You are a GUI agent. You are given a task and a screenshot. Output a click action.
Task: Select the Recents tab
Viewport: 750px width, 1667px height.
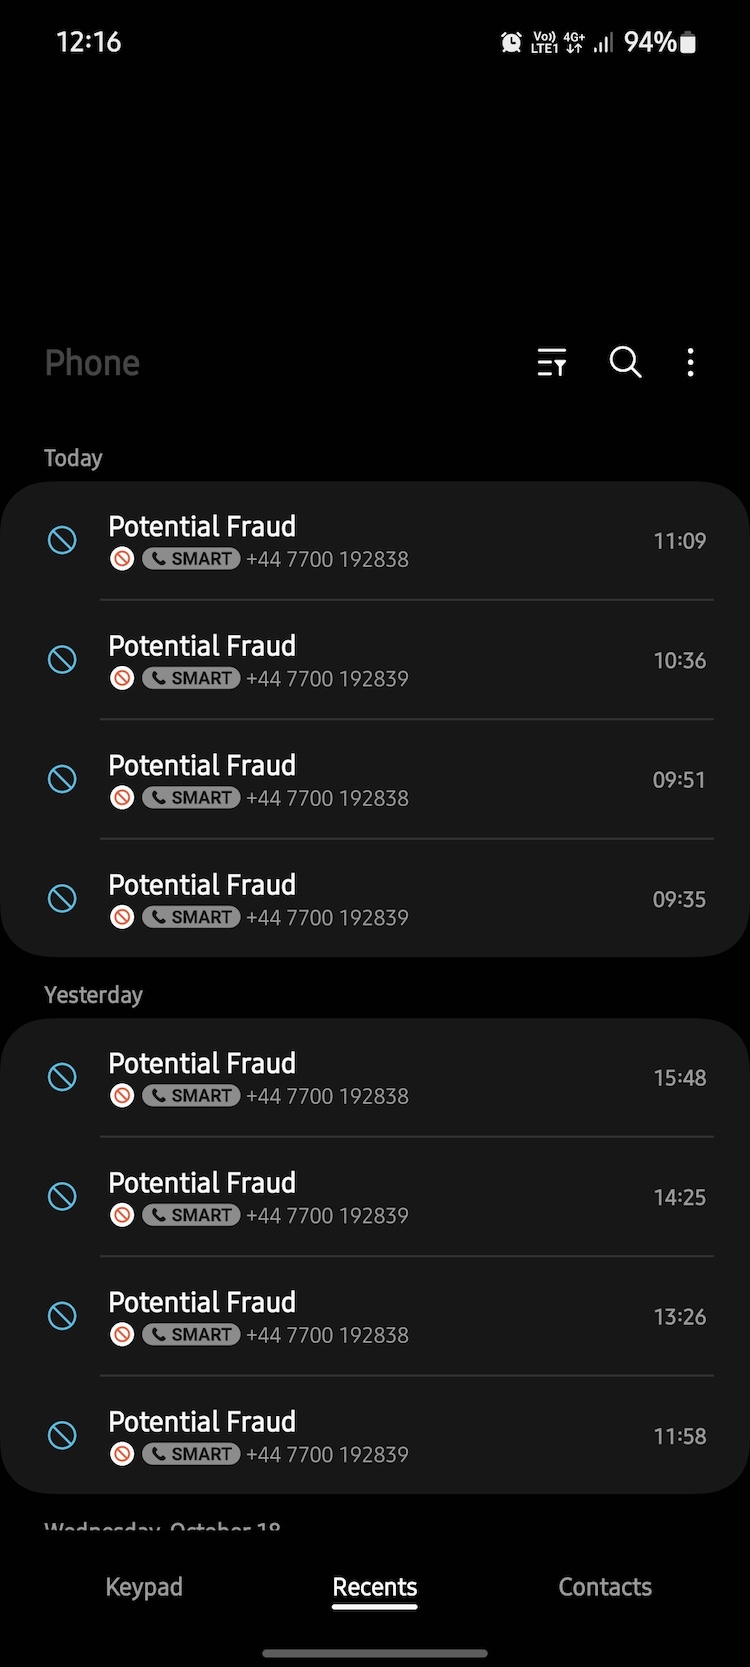click(x=375, y=1587)
